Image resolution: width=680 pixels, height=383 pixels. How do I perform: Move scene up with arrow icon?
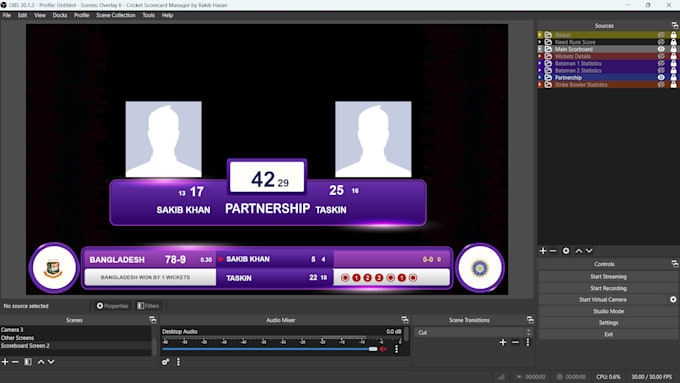point(41,362)
